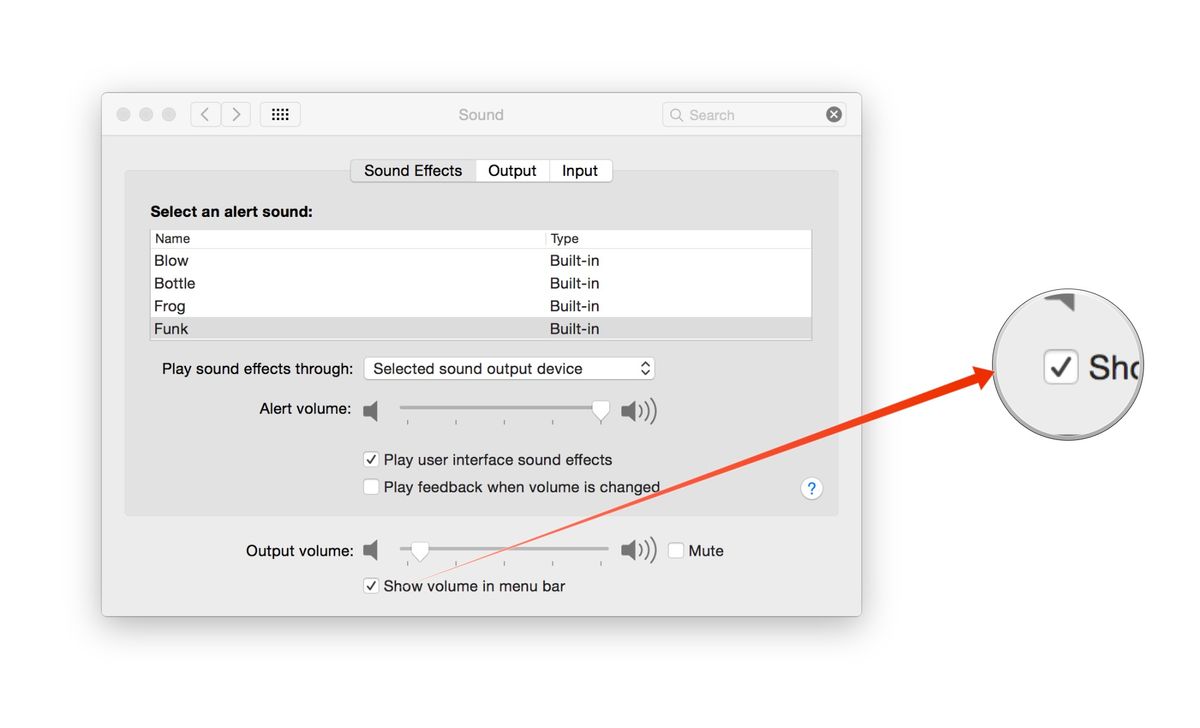Image resolution: width=1200 pixels, height=728 pixels.
Task: Disable Play user interface sound effects
Action: [x=371, y=459]
